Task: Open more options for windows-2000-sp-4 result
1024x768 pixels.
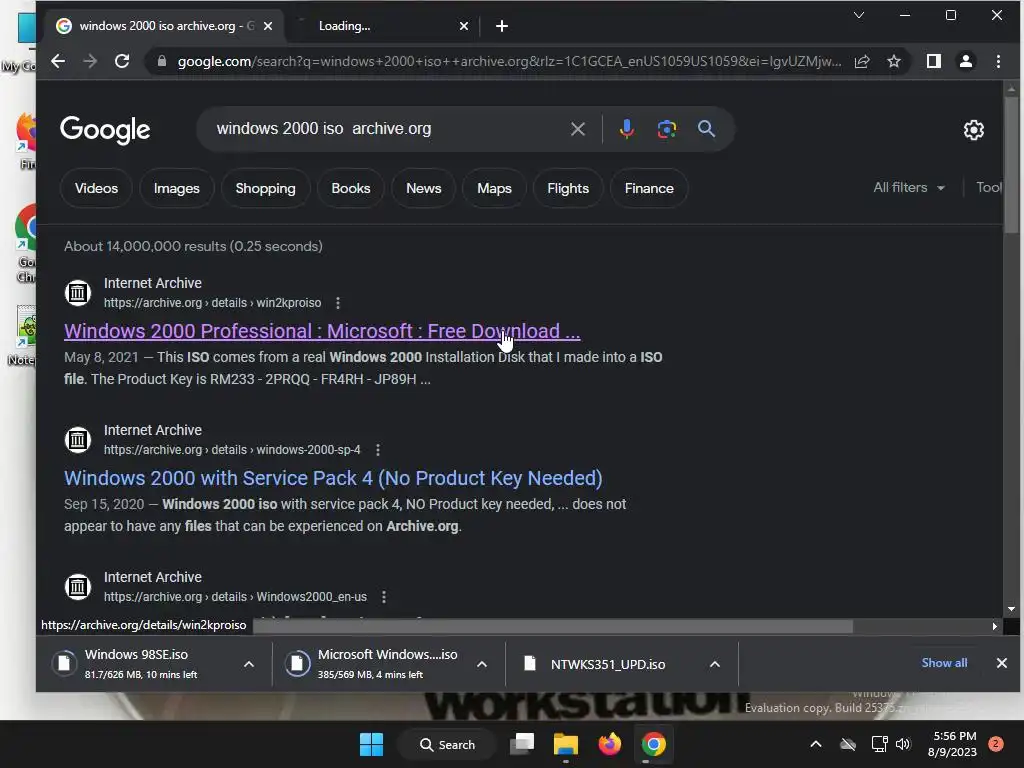Action: click(x=377, y=450)
